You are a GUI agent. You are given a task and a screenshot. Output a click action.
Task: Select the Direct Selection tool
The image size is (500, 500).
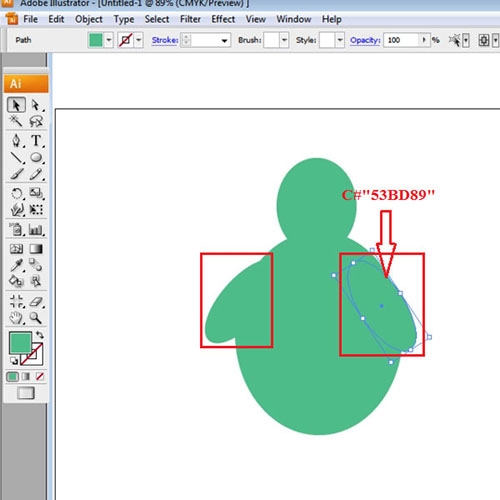point(36,105)
